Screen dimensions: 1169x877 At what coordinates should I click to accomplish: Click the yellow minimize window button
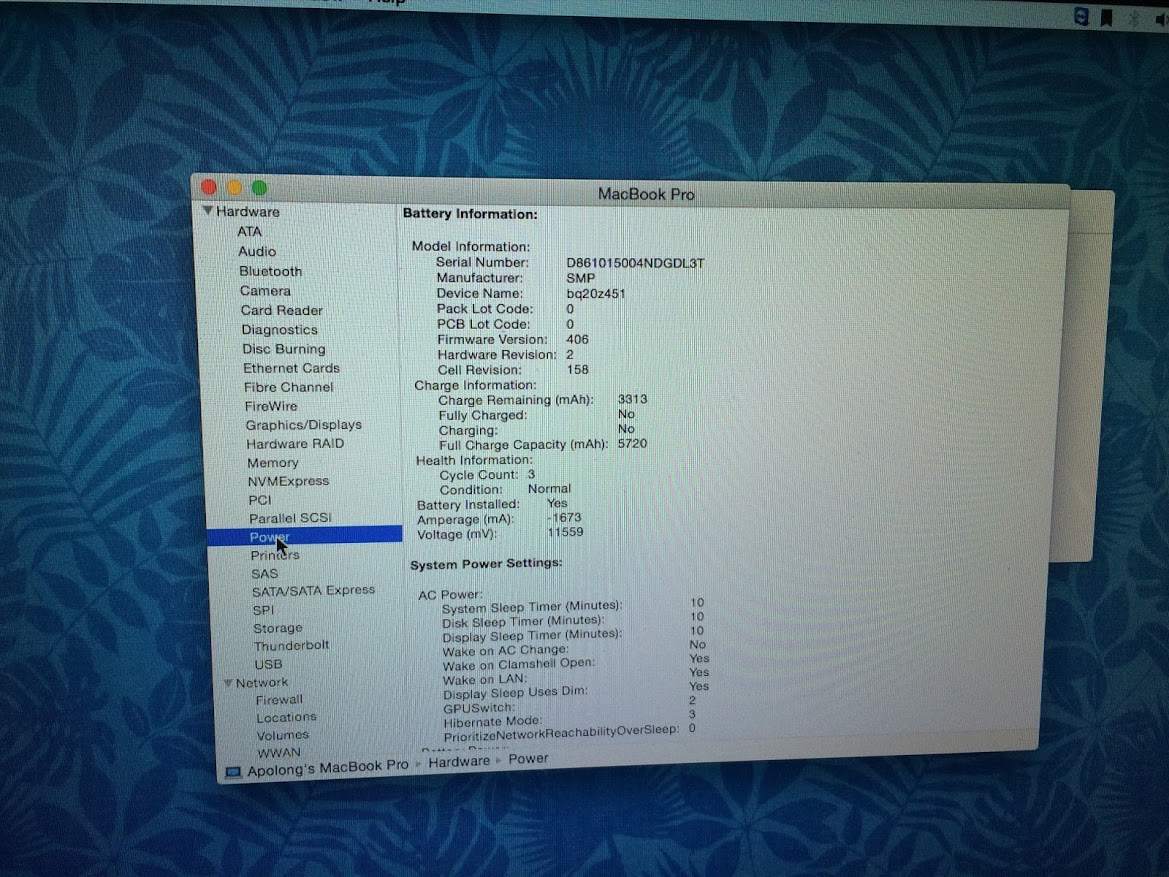234,188
